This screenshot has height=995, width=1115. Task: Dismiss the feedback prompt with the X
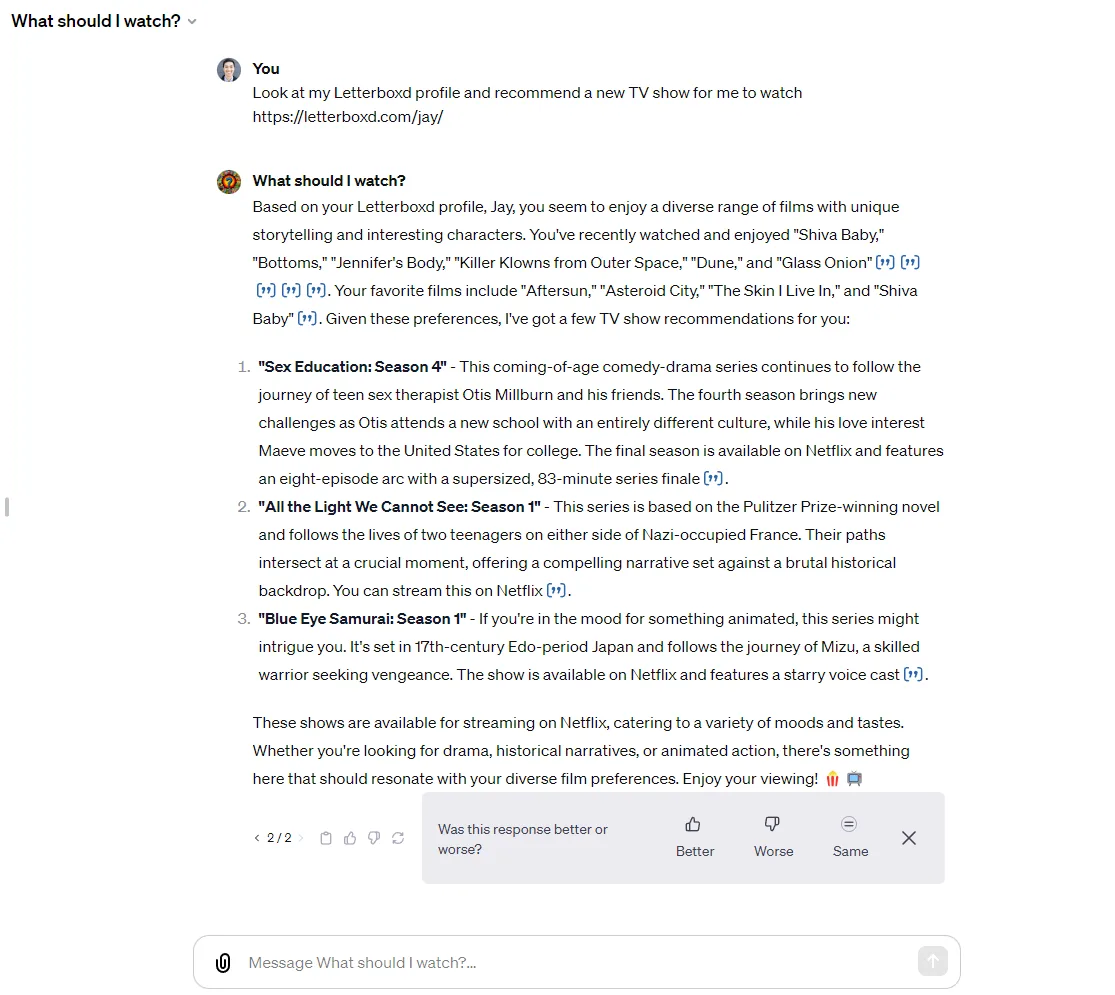pyautogui.click(x=909, y=838)
